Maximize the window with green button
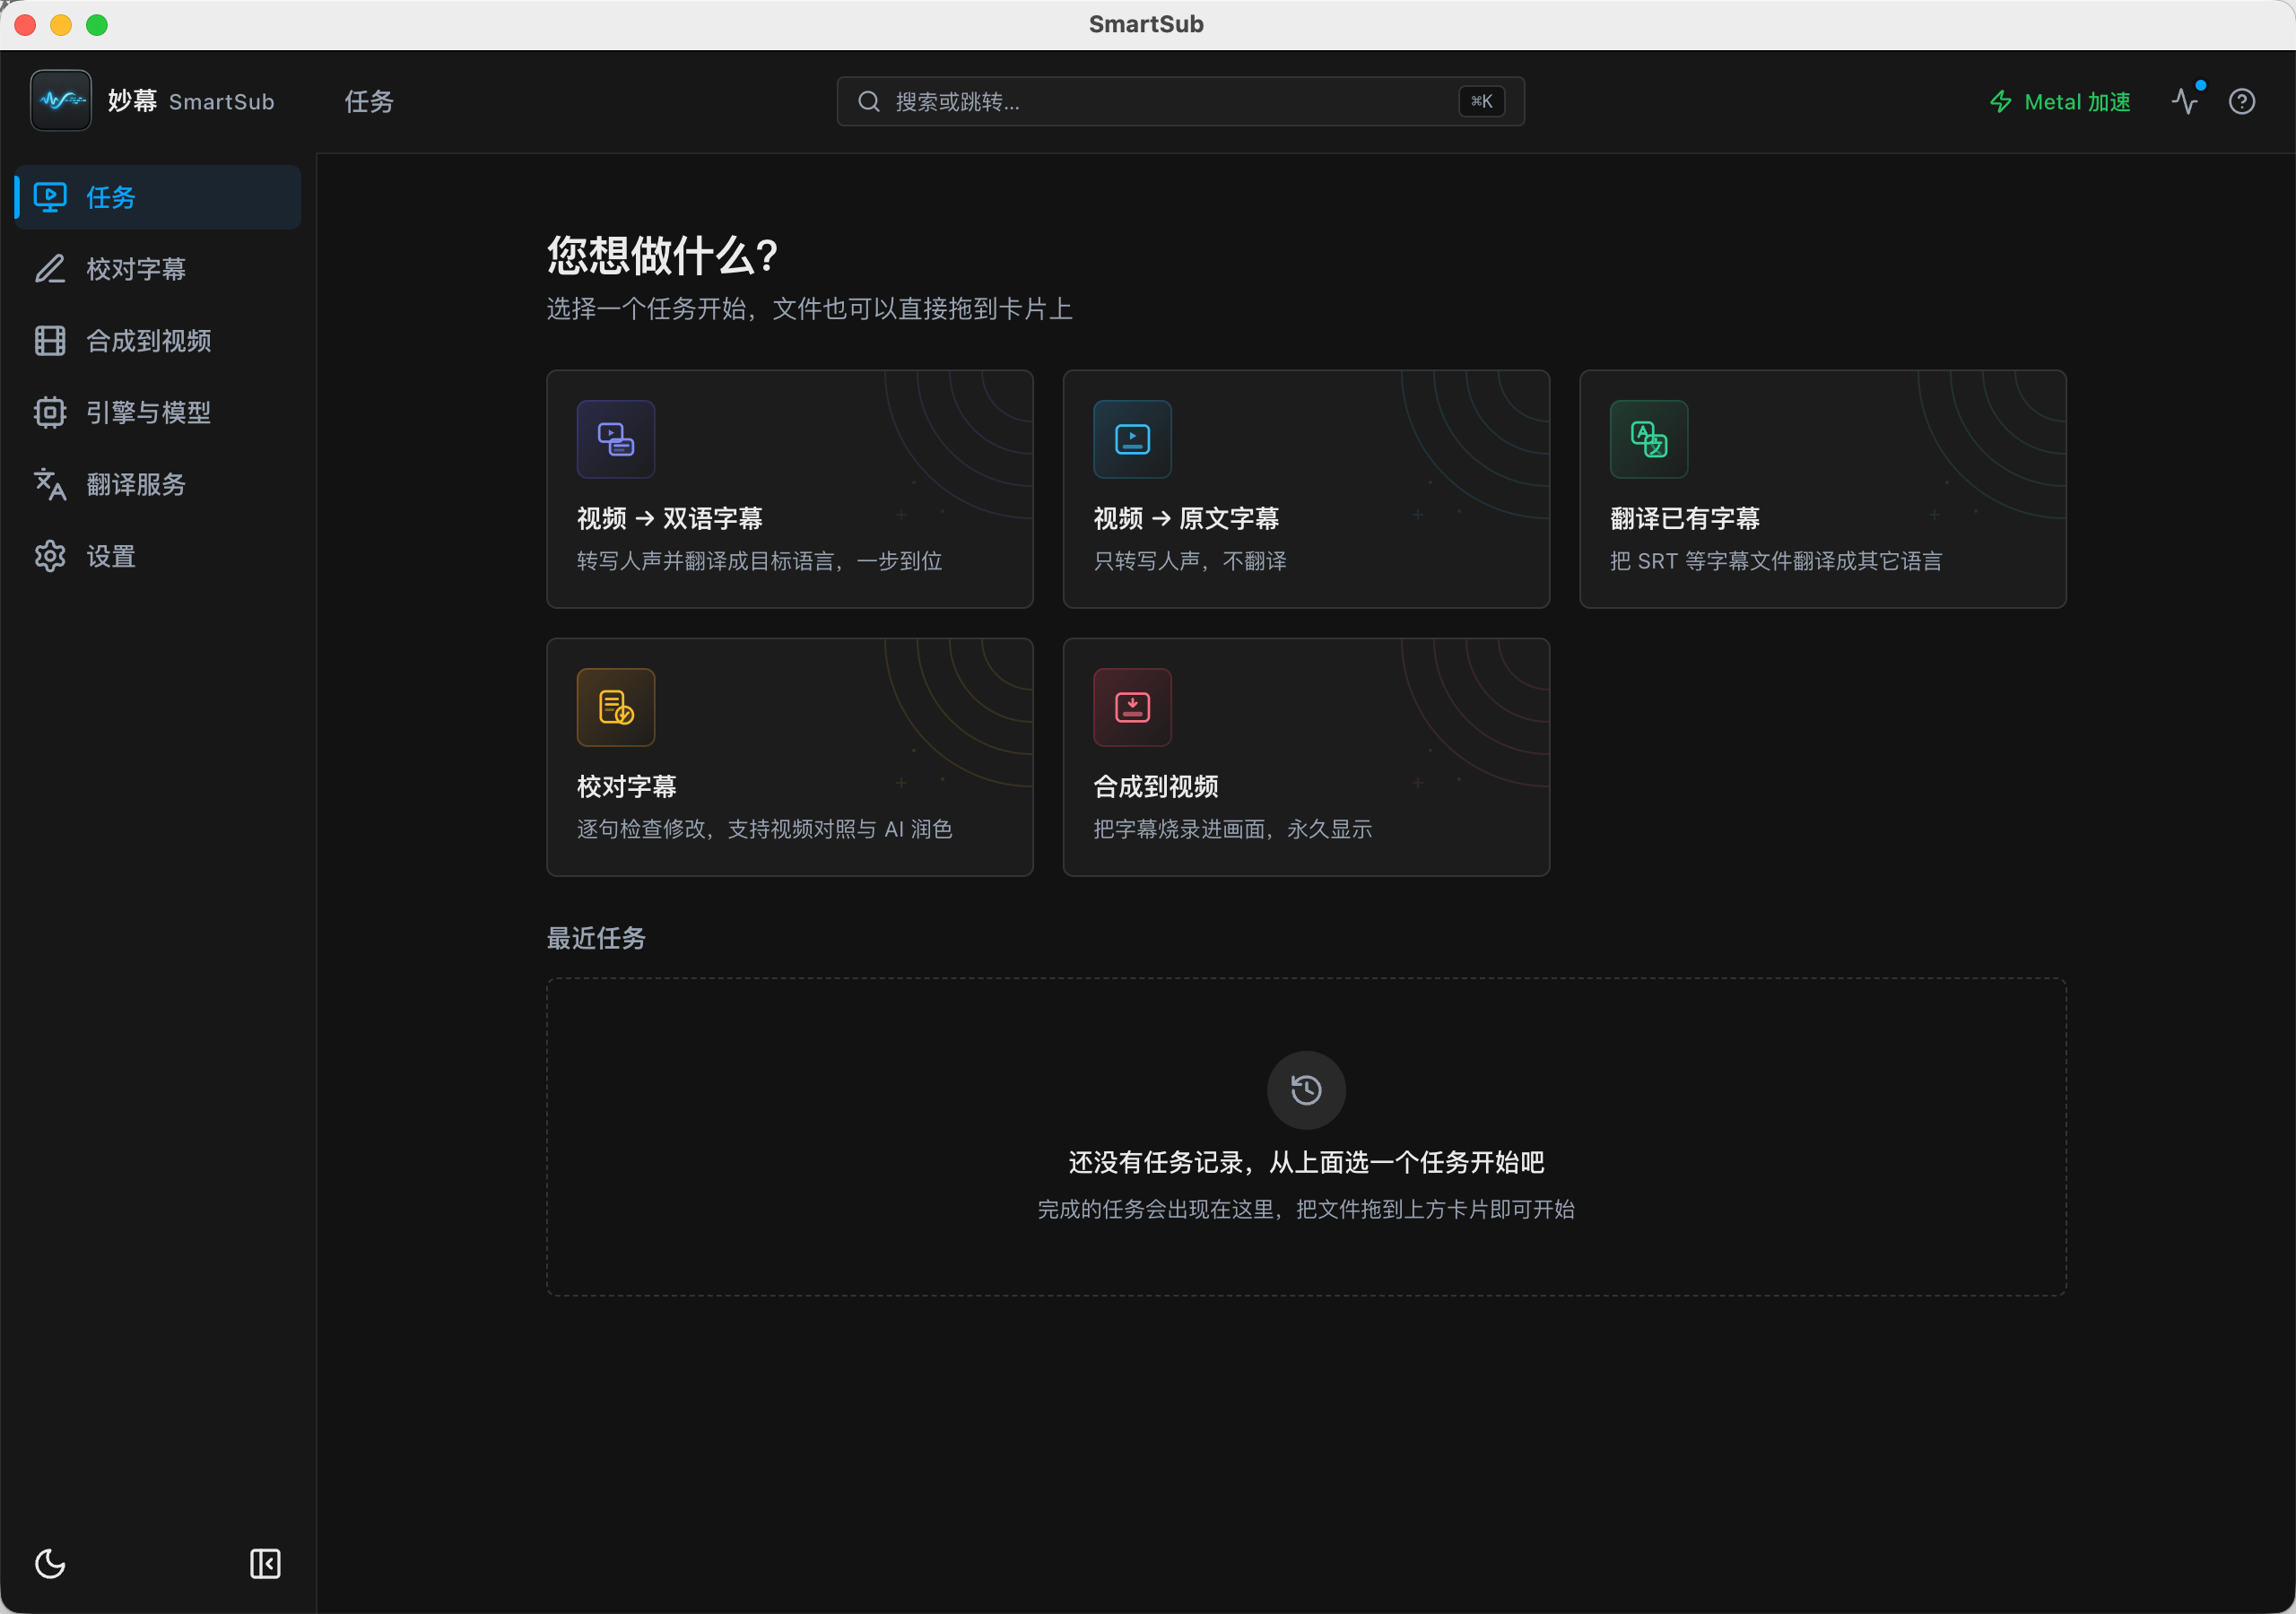 point(97,25)
